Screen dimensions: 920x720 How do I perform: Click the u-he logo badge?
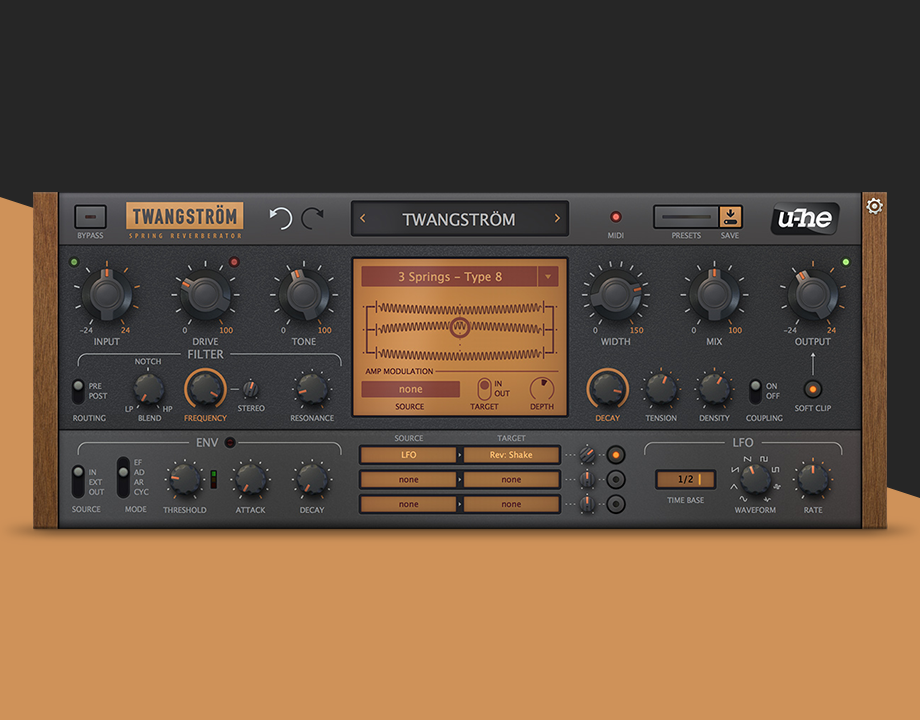click(805, 218)
